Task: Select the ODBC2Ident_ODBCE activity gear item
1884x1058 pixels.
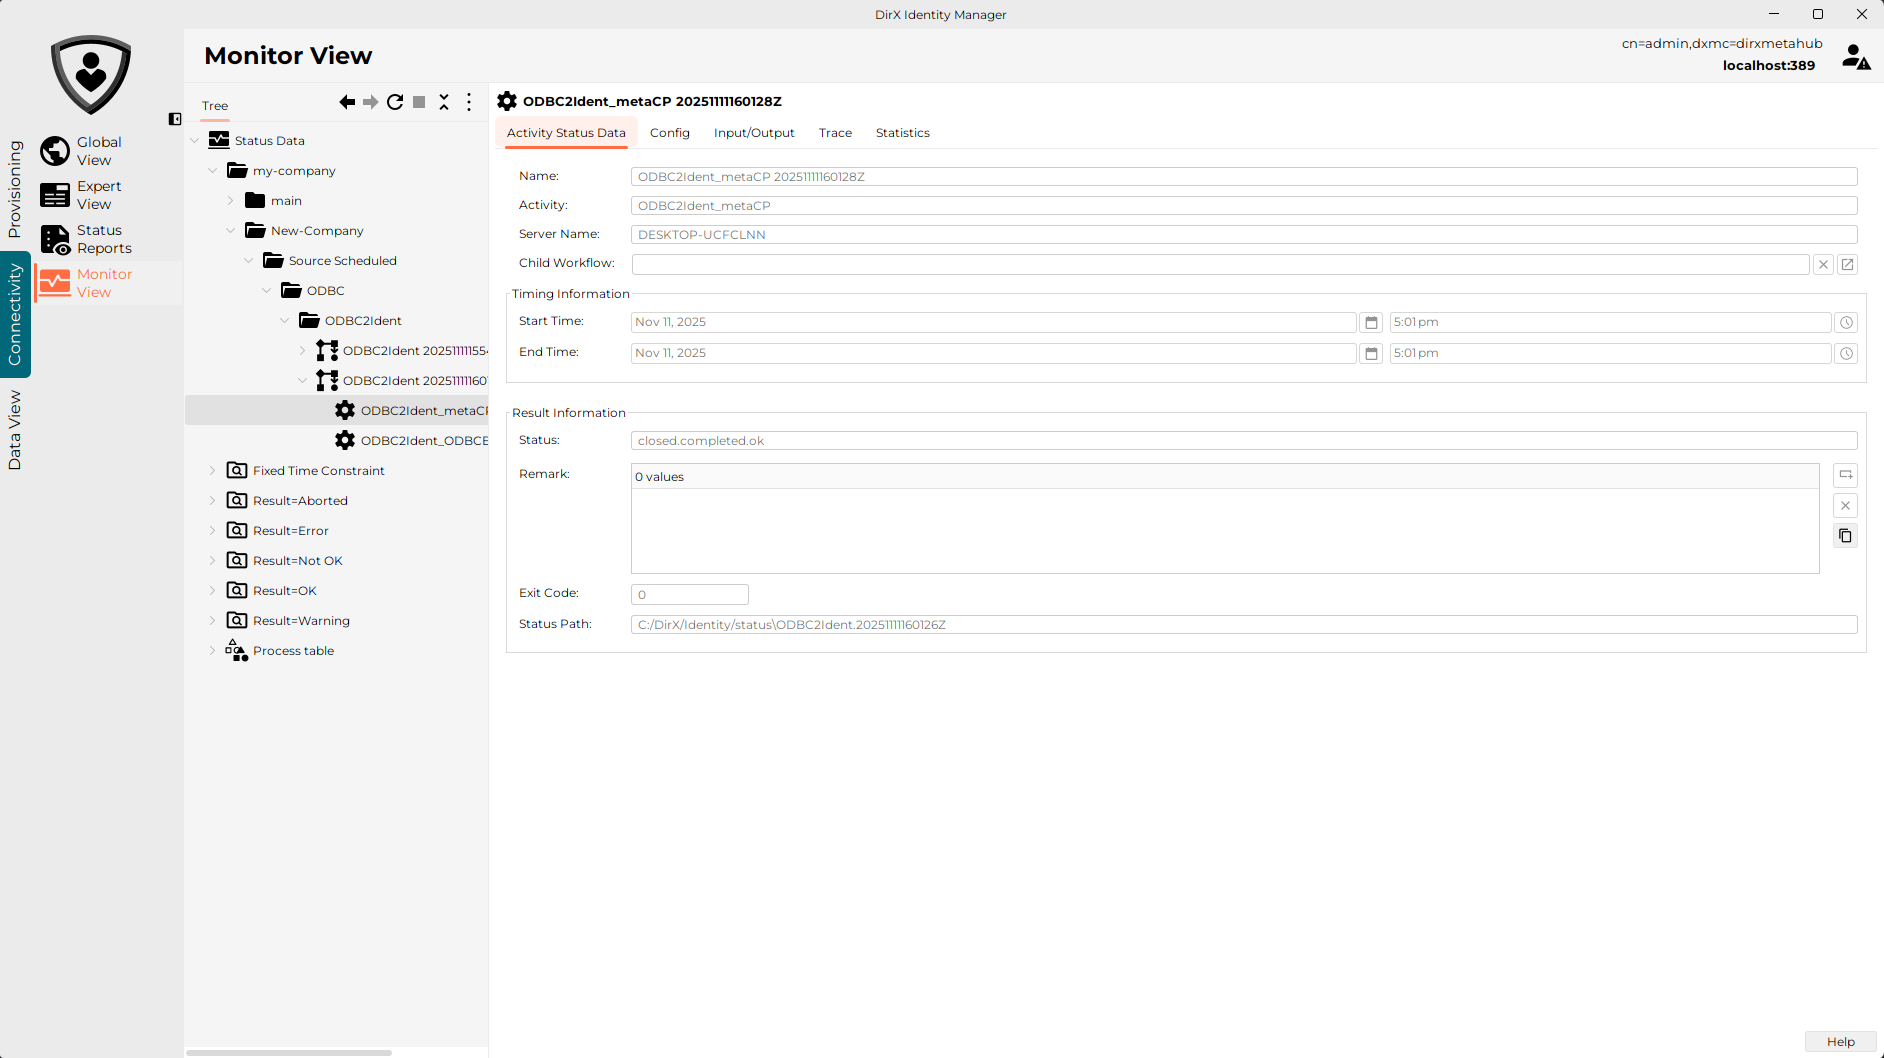Action: coord(412,440)
